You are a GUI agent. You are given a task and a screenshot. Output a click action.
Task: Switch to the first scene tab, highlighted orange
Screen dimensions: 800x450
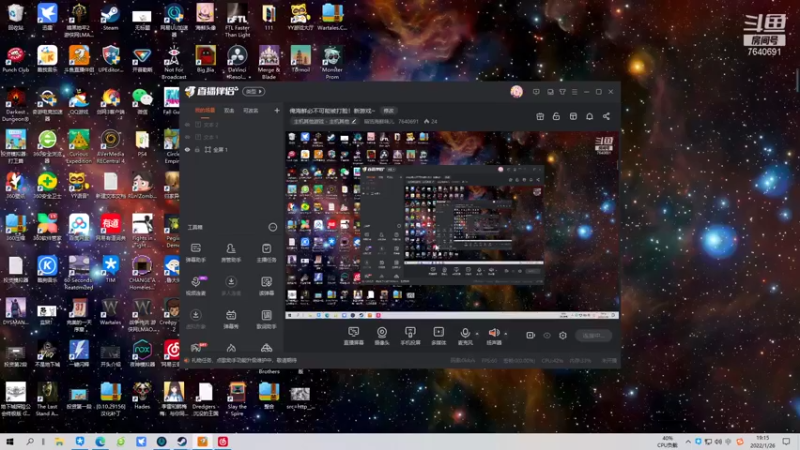(205, 110)
